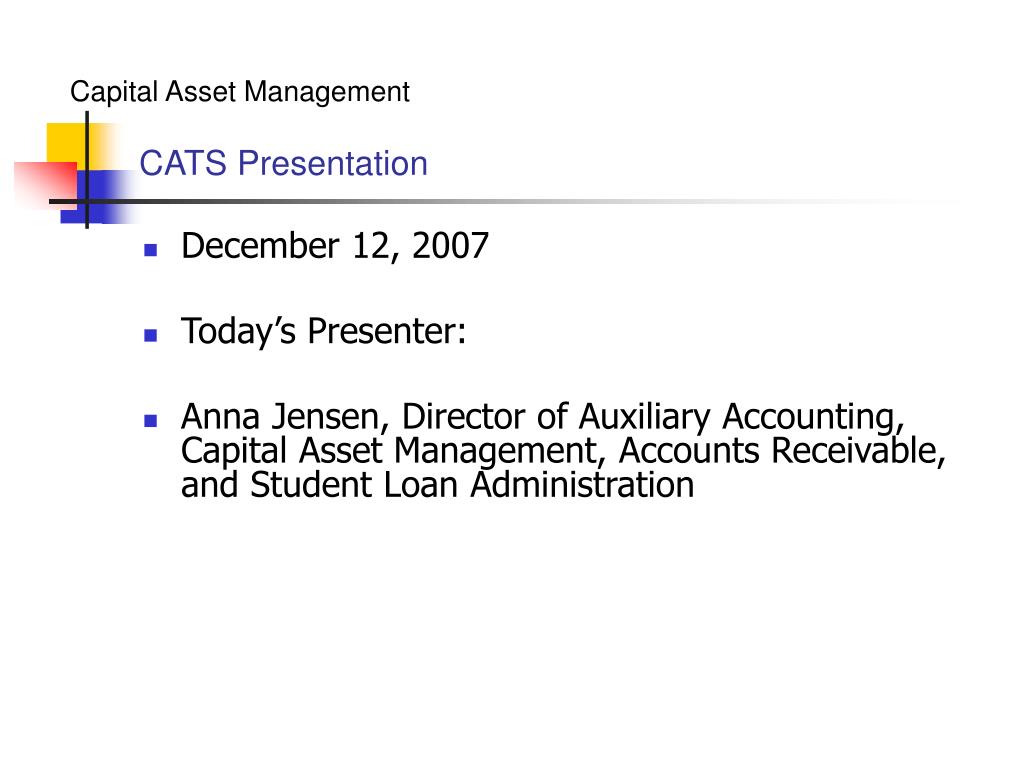Click the Accounts Receivable text
The height and width of the screenshot is (768, 1024).
click(x=781, y=451)
